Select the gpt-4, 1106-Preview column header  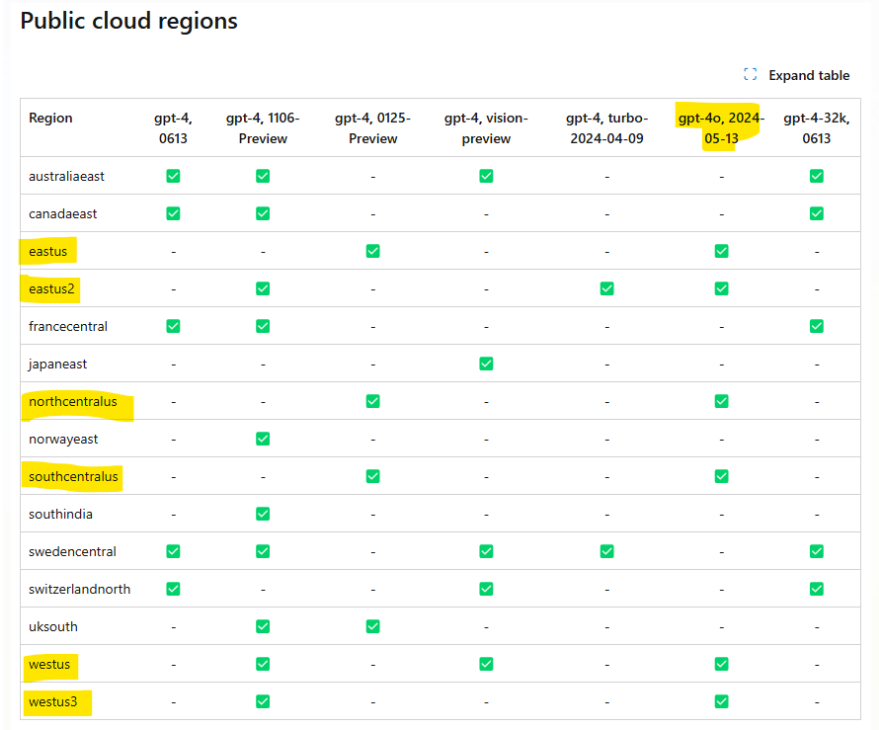pyautogui.click(x=263, y=128)
